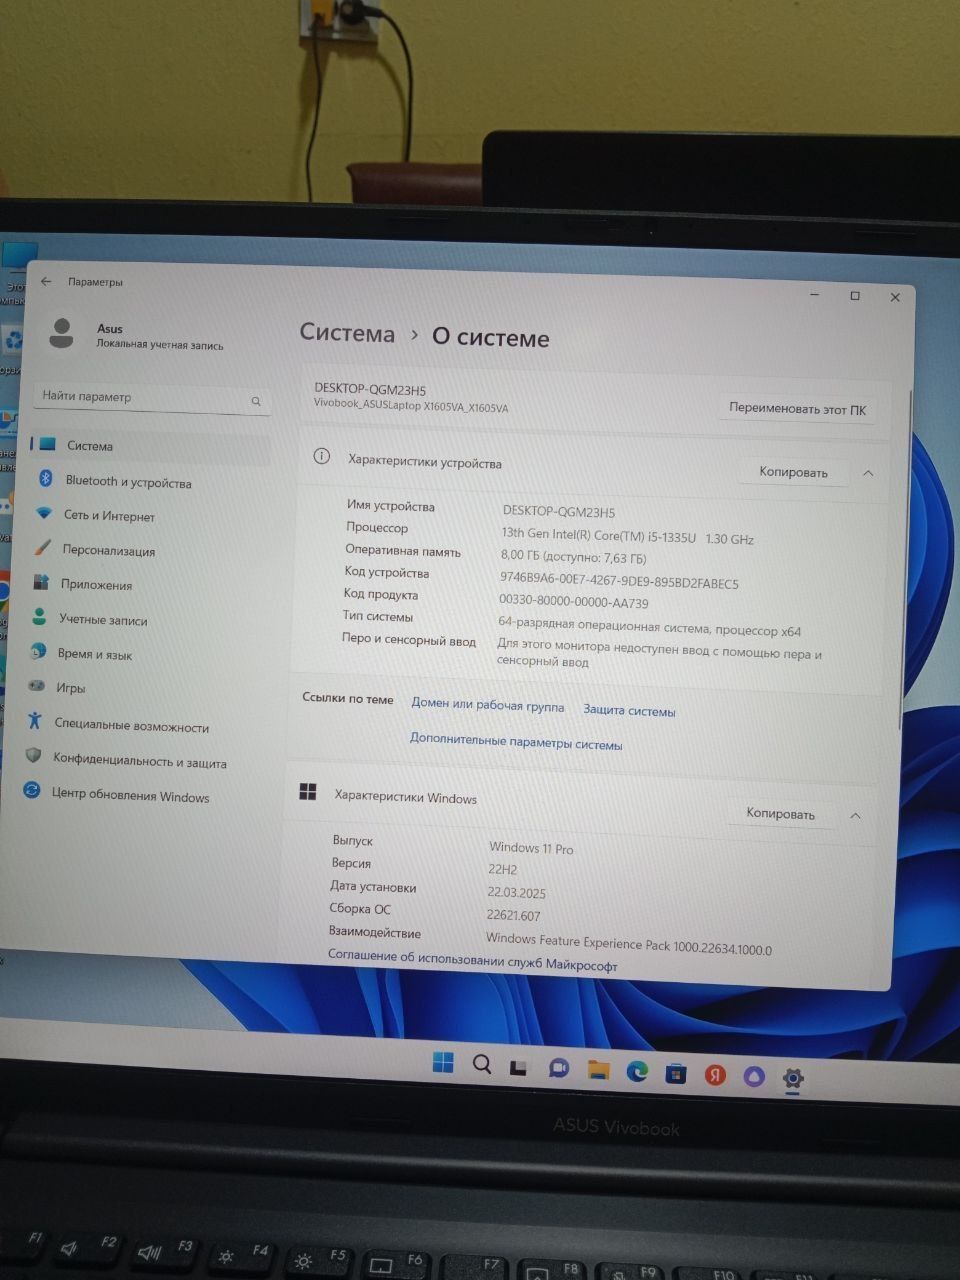Click OS build value 22621.607
This screenshot has height=1280, width=960.
[x=514, y=915]
